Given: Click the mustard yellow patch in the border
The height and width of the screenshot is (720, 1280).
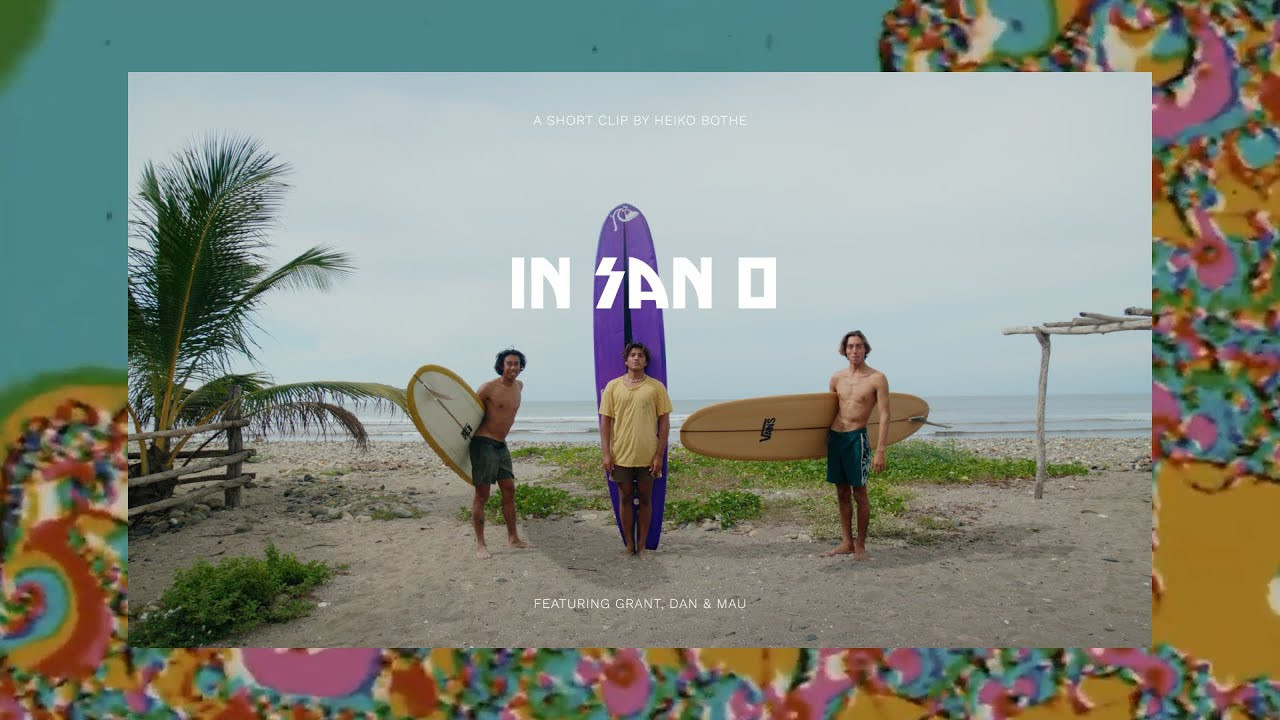Looking at the screenshot, I should [x=1215, y=560].
